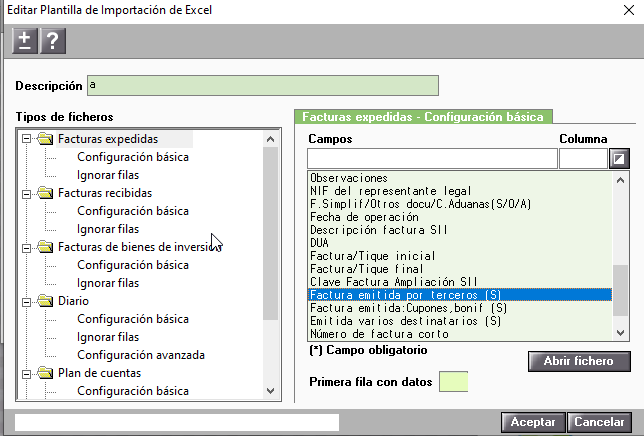The width and height of the screenshot is (644, 436).
Task: Click the Primera fila con datos field
Action: (453, 382)
